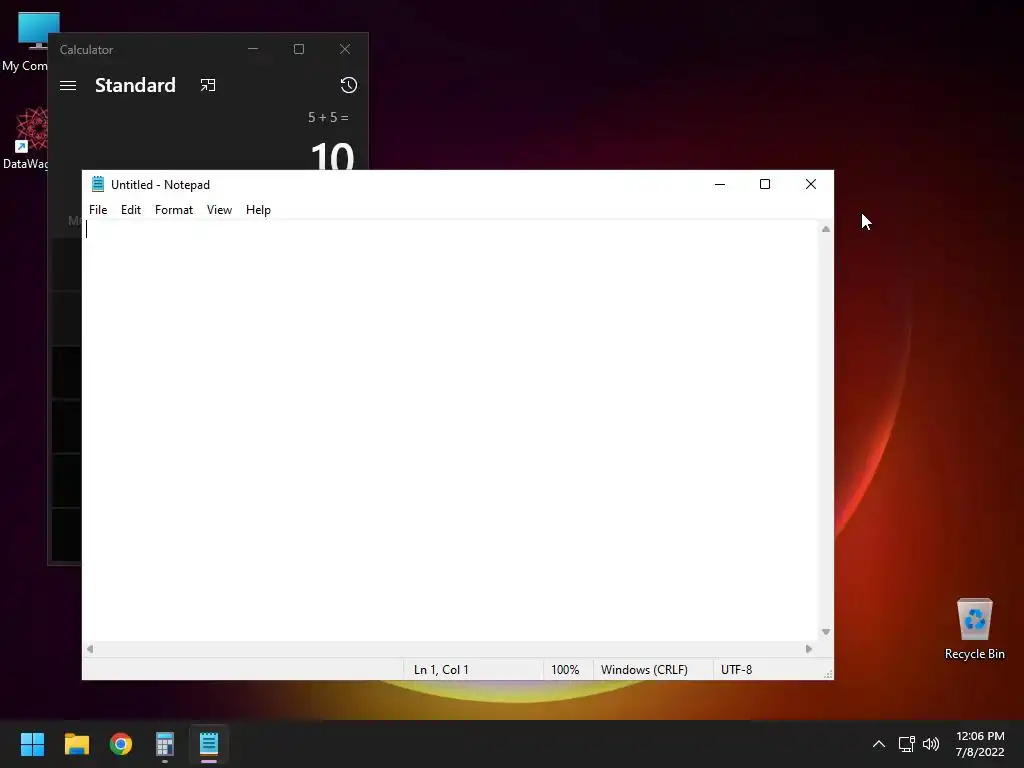Click the 100% zoom status entry
The image size is (1024, 768).
565,670
